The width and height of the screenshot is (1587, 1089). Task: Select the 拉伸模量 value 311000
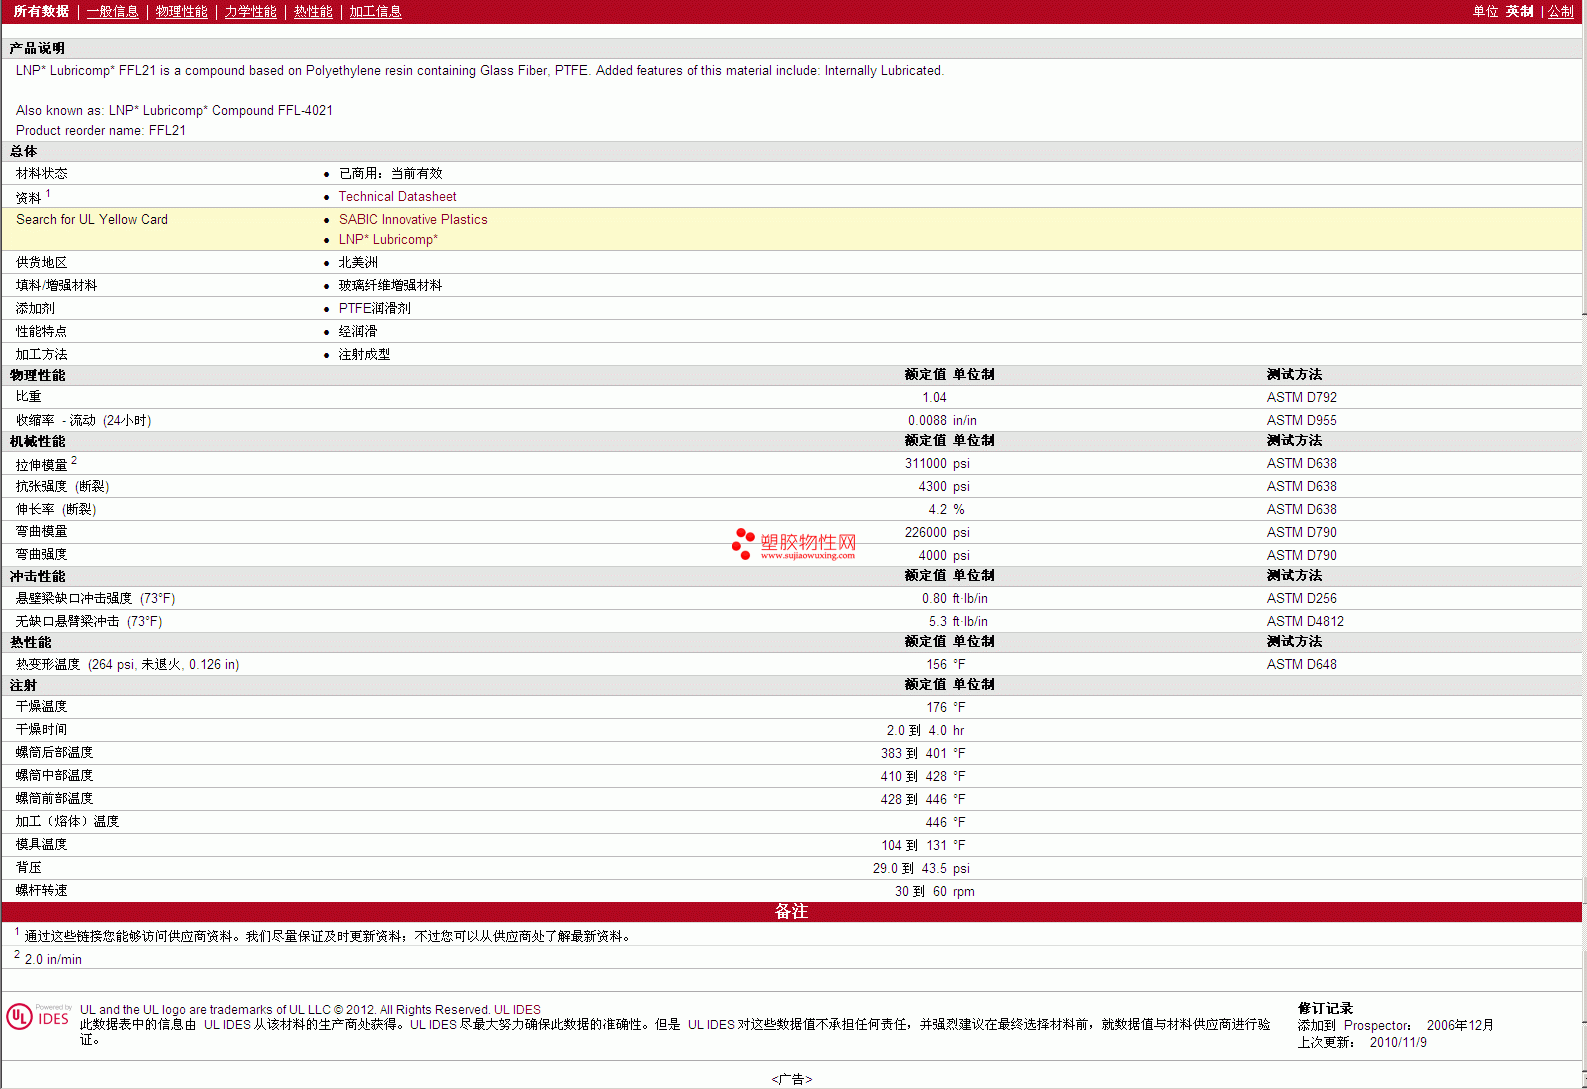click(926, 464)
